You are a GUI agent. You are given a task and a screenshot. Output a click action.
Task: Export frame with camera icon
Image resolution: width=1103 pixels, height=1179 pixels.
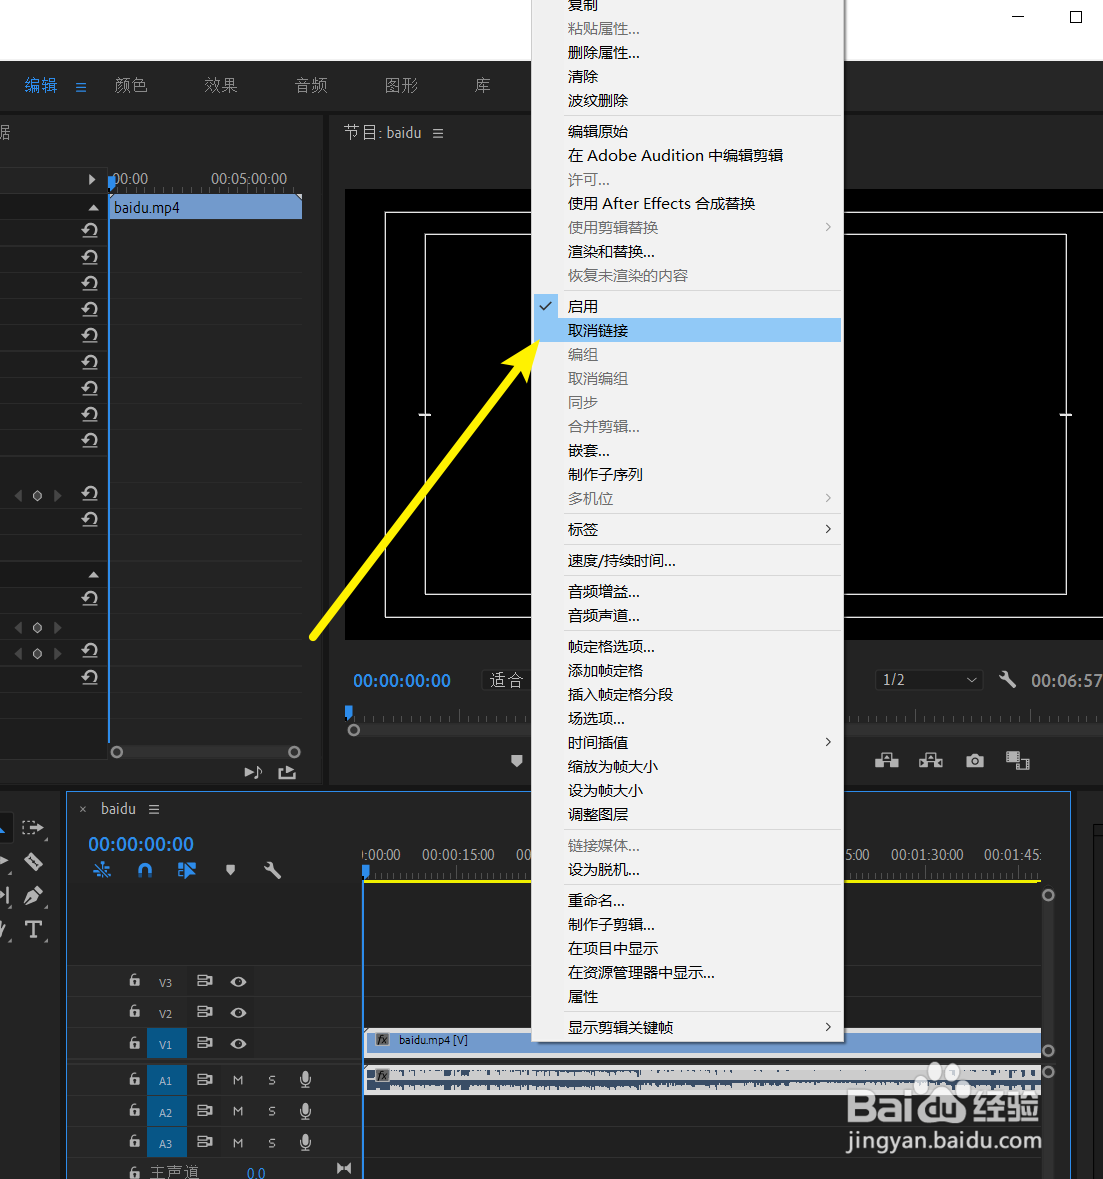click(x=975, y=761)
